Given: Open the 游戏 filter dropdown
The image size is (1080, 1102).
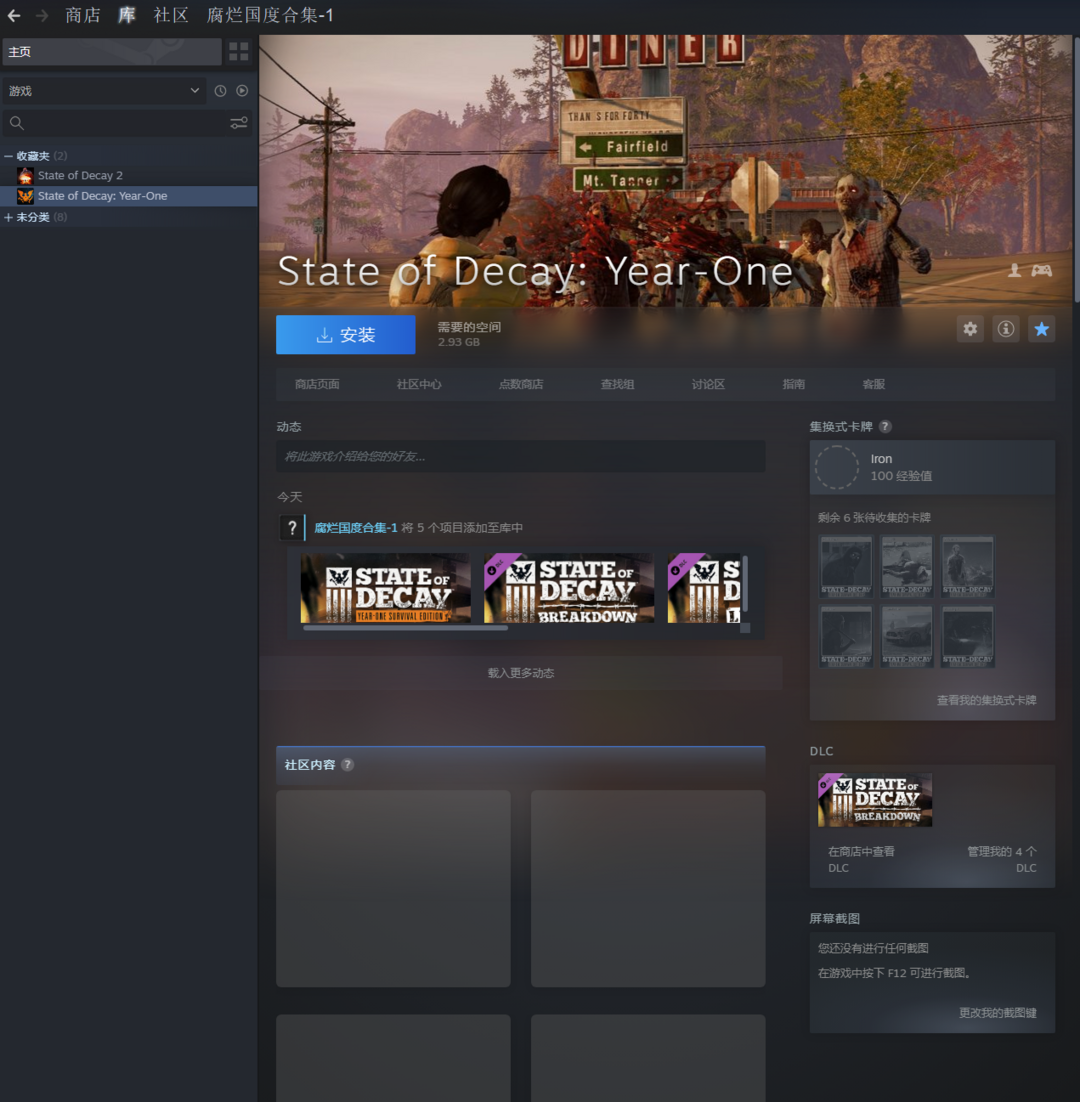Looking at the screenshot, I should pos(104,91).
